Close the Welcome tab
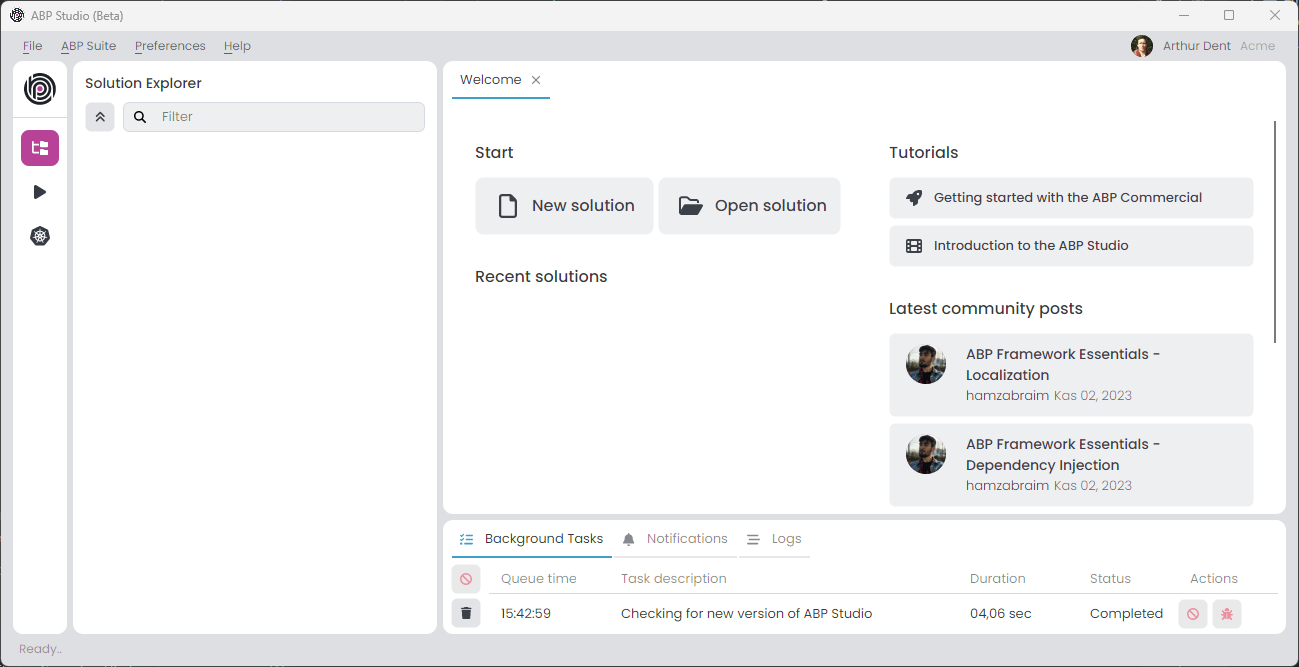The width and height of the screenshot is (1299, 667). pos(536,80)
